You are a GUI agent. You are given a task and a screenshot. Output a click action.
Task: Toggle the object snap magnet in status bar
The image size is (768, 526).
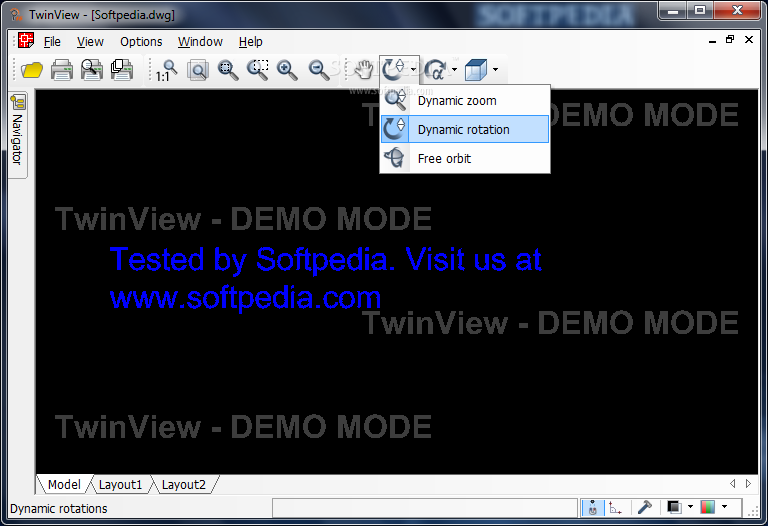593,508
